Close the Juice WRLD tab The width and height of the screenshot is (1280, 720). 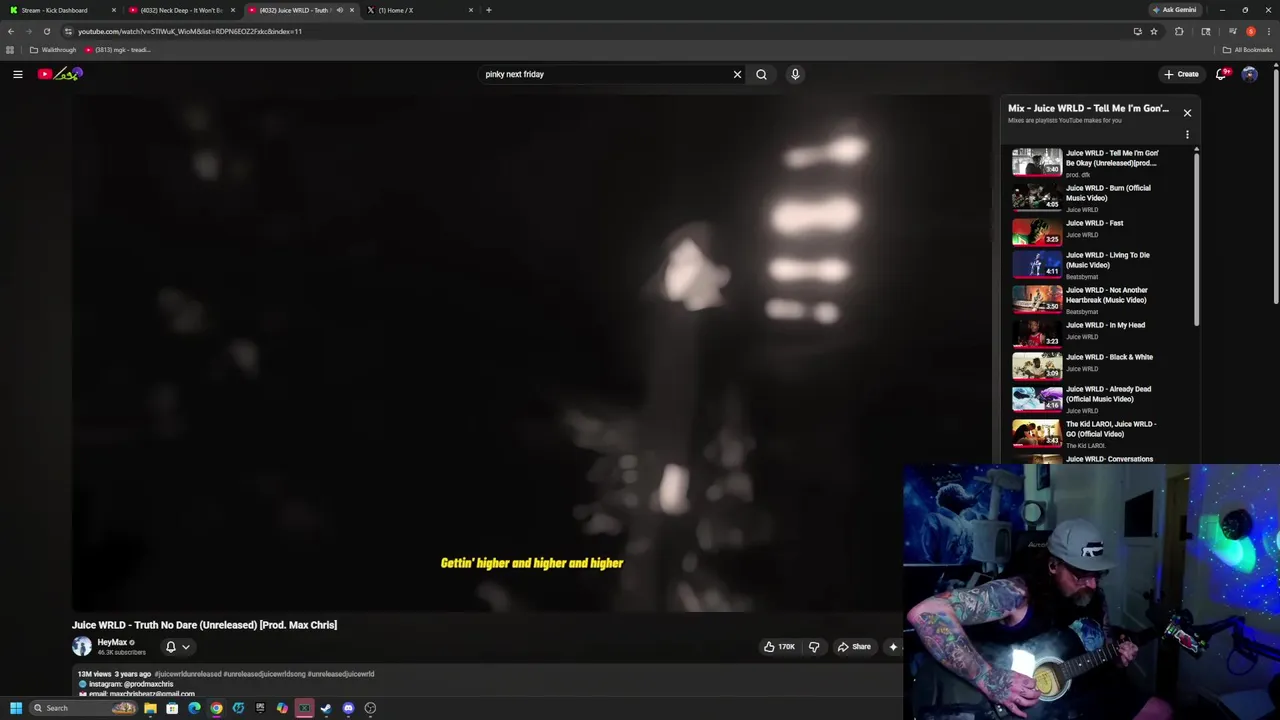tap(352, 10)
